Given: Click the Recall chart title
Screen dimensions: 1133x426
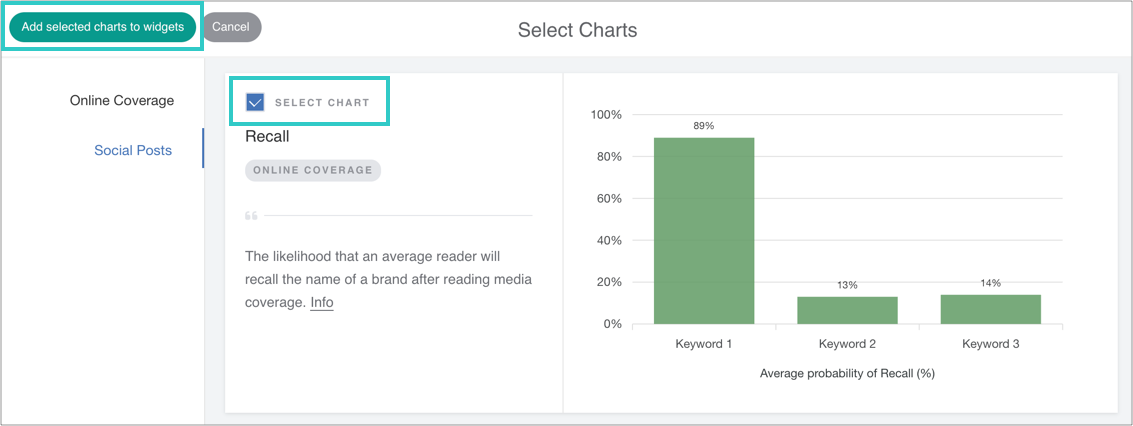Looking at the screenshot, I should click(x=267, y=136).
